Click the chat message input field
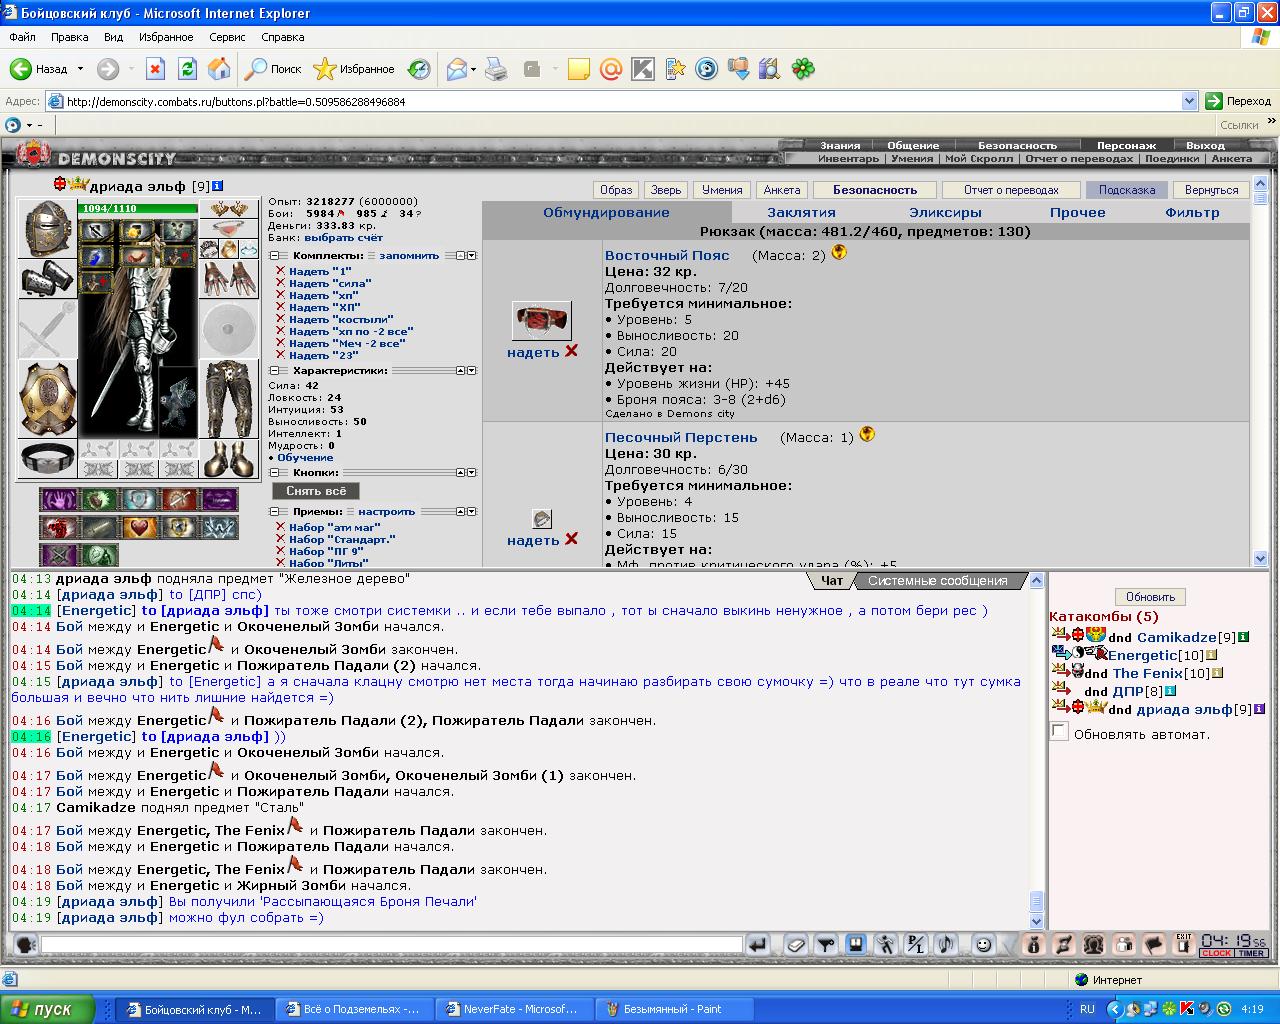The width and height of the screenshot is (1280, 1024). [x=391, y=944]
